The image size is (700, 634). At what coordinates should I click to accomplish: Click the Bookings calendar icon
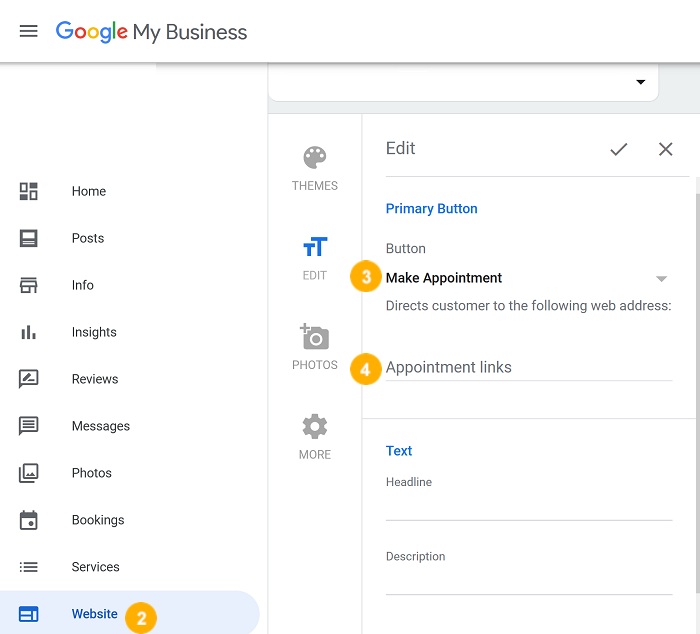pyautogui.click(x=29, y=520)
